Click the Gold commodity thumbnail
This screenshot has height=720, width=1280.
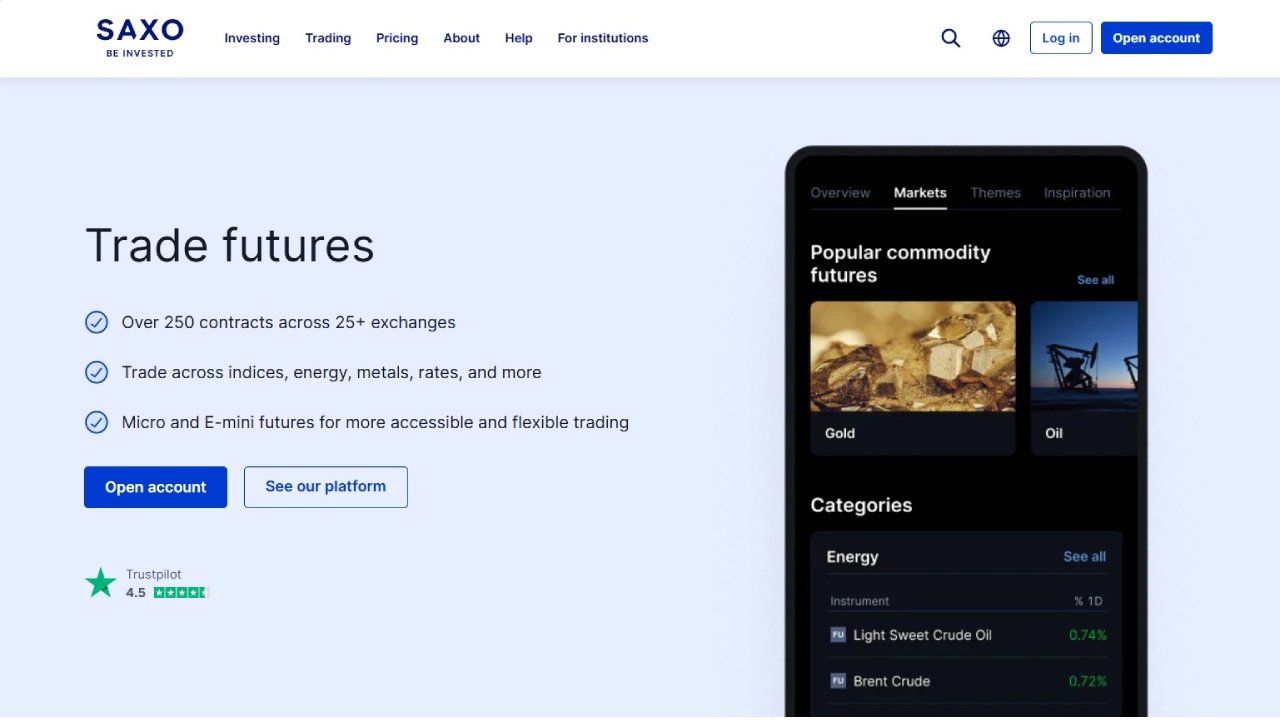click(x=912, y=356)
